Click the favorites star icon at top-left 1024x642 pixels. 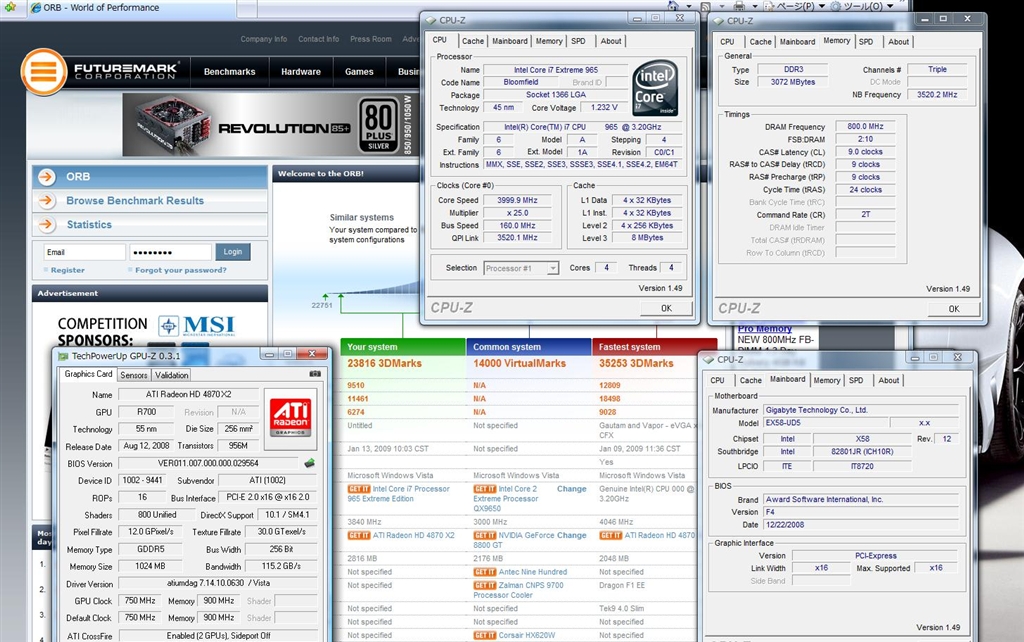click(10, 7)
